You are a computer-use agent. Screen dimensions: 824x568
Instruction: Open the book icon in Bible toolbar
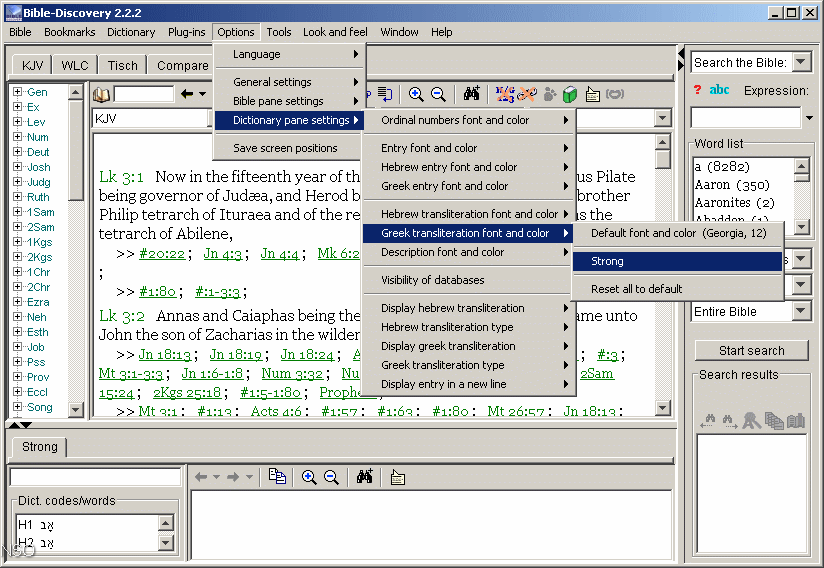pyautogui.click(x=101, y=95)
